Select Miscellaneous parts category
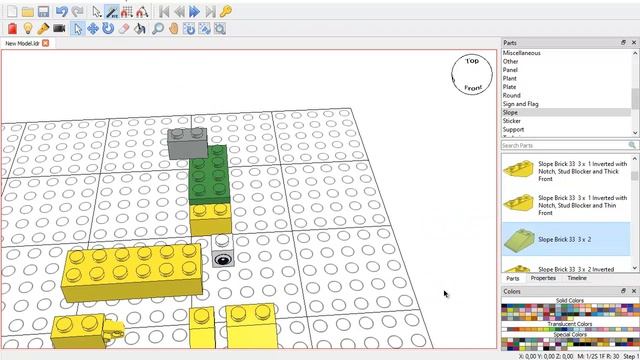Viewport: 640px width, 360px height. pyautogui.click(x=522, y=53)
